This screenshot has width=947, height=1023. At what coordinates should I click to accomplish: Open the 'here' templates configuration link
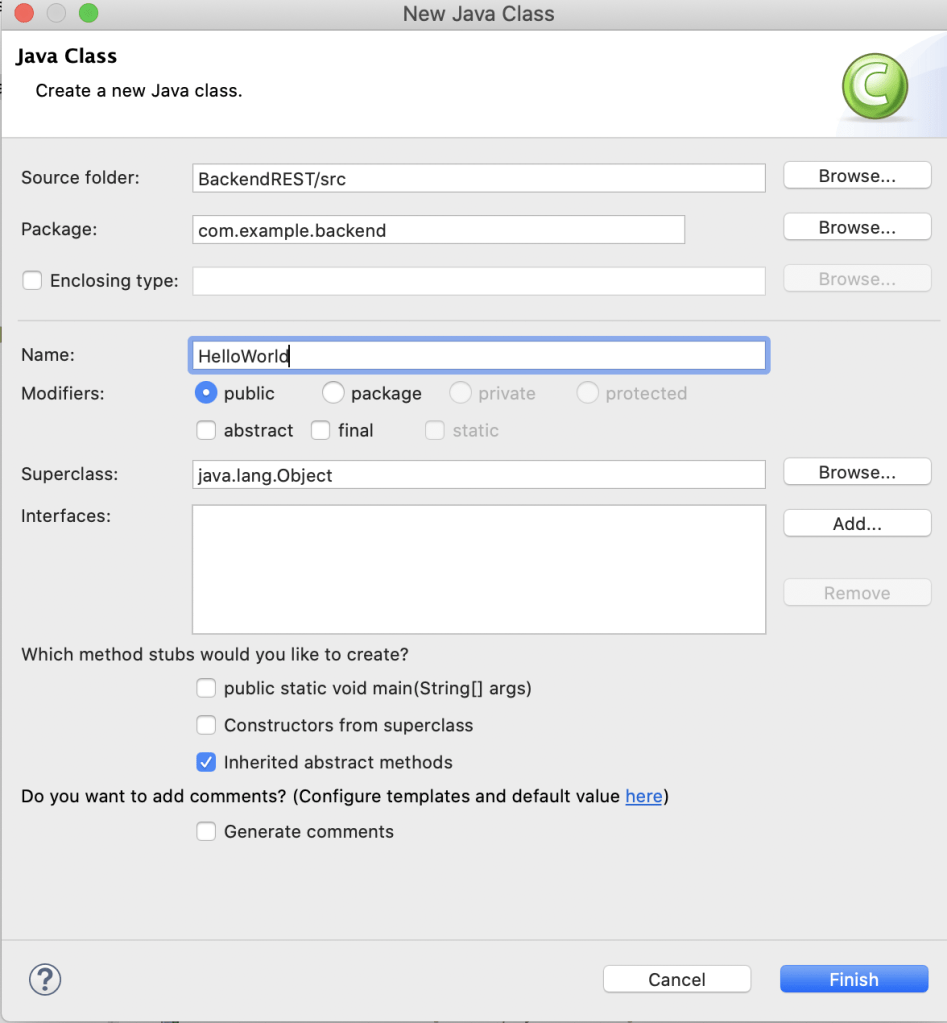(x=644, y=797)
